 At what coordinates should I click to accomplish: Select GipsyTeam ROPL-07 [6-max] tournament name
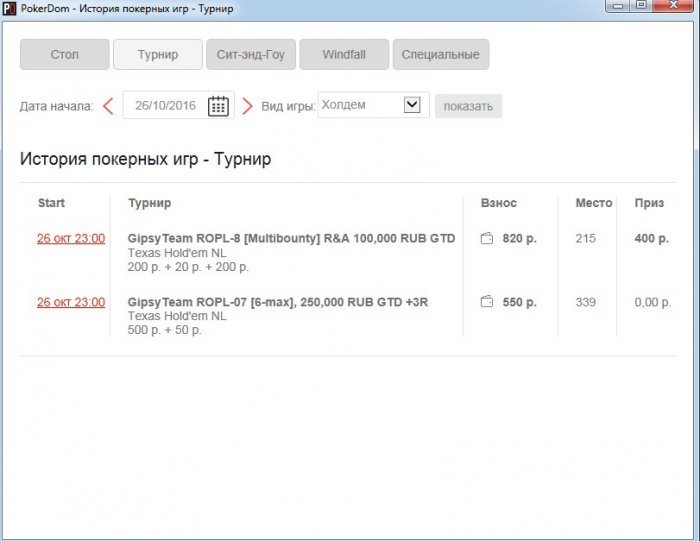pyautogui.click(x=278, y=302)
